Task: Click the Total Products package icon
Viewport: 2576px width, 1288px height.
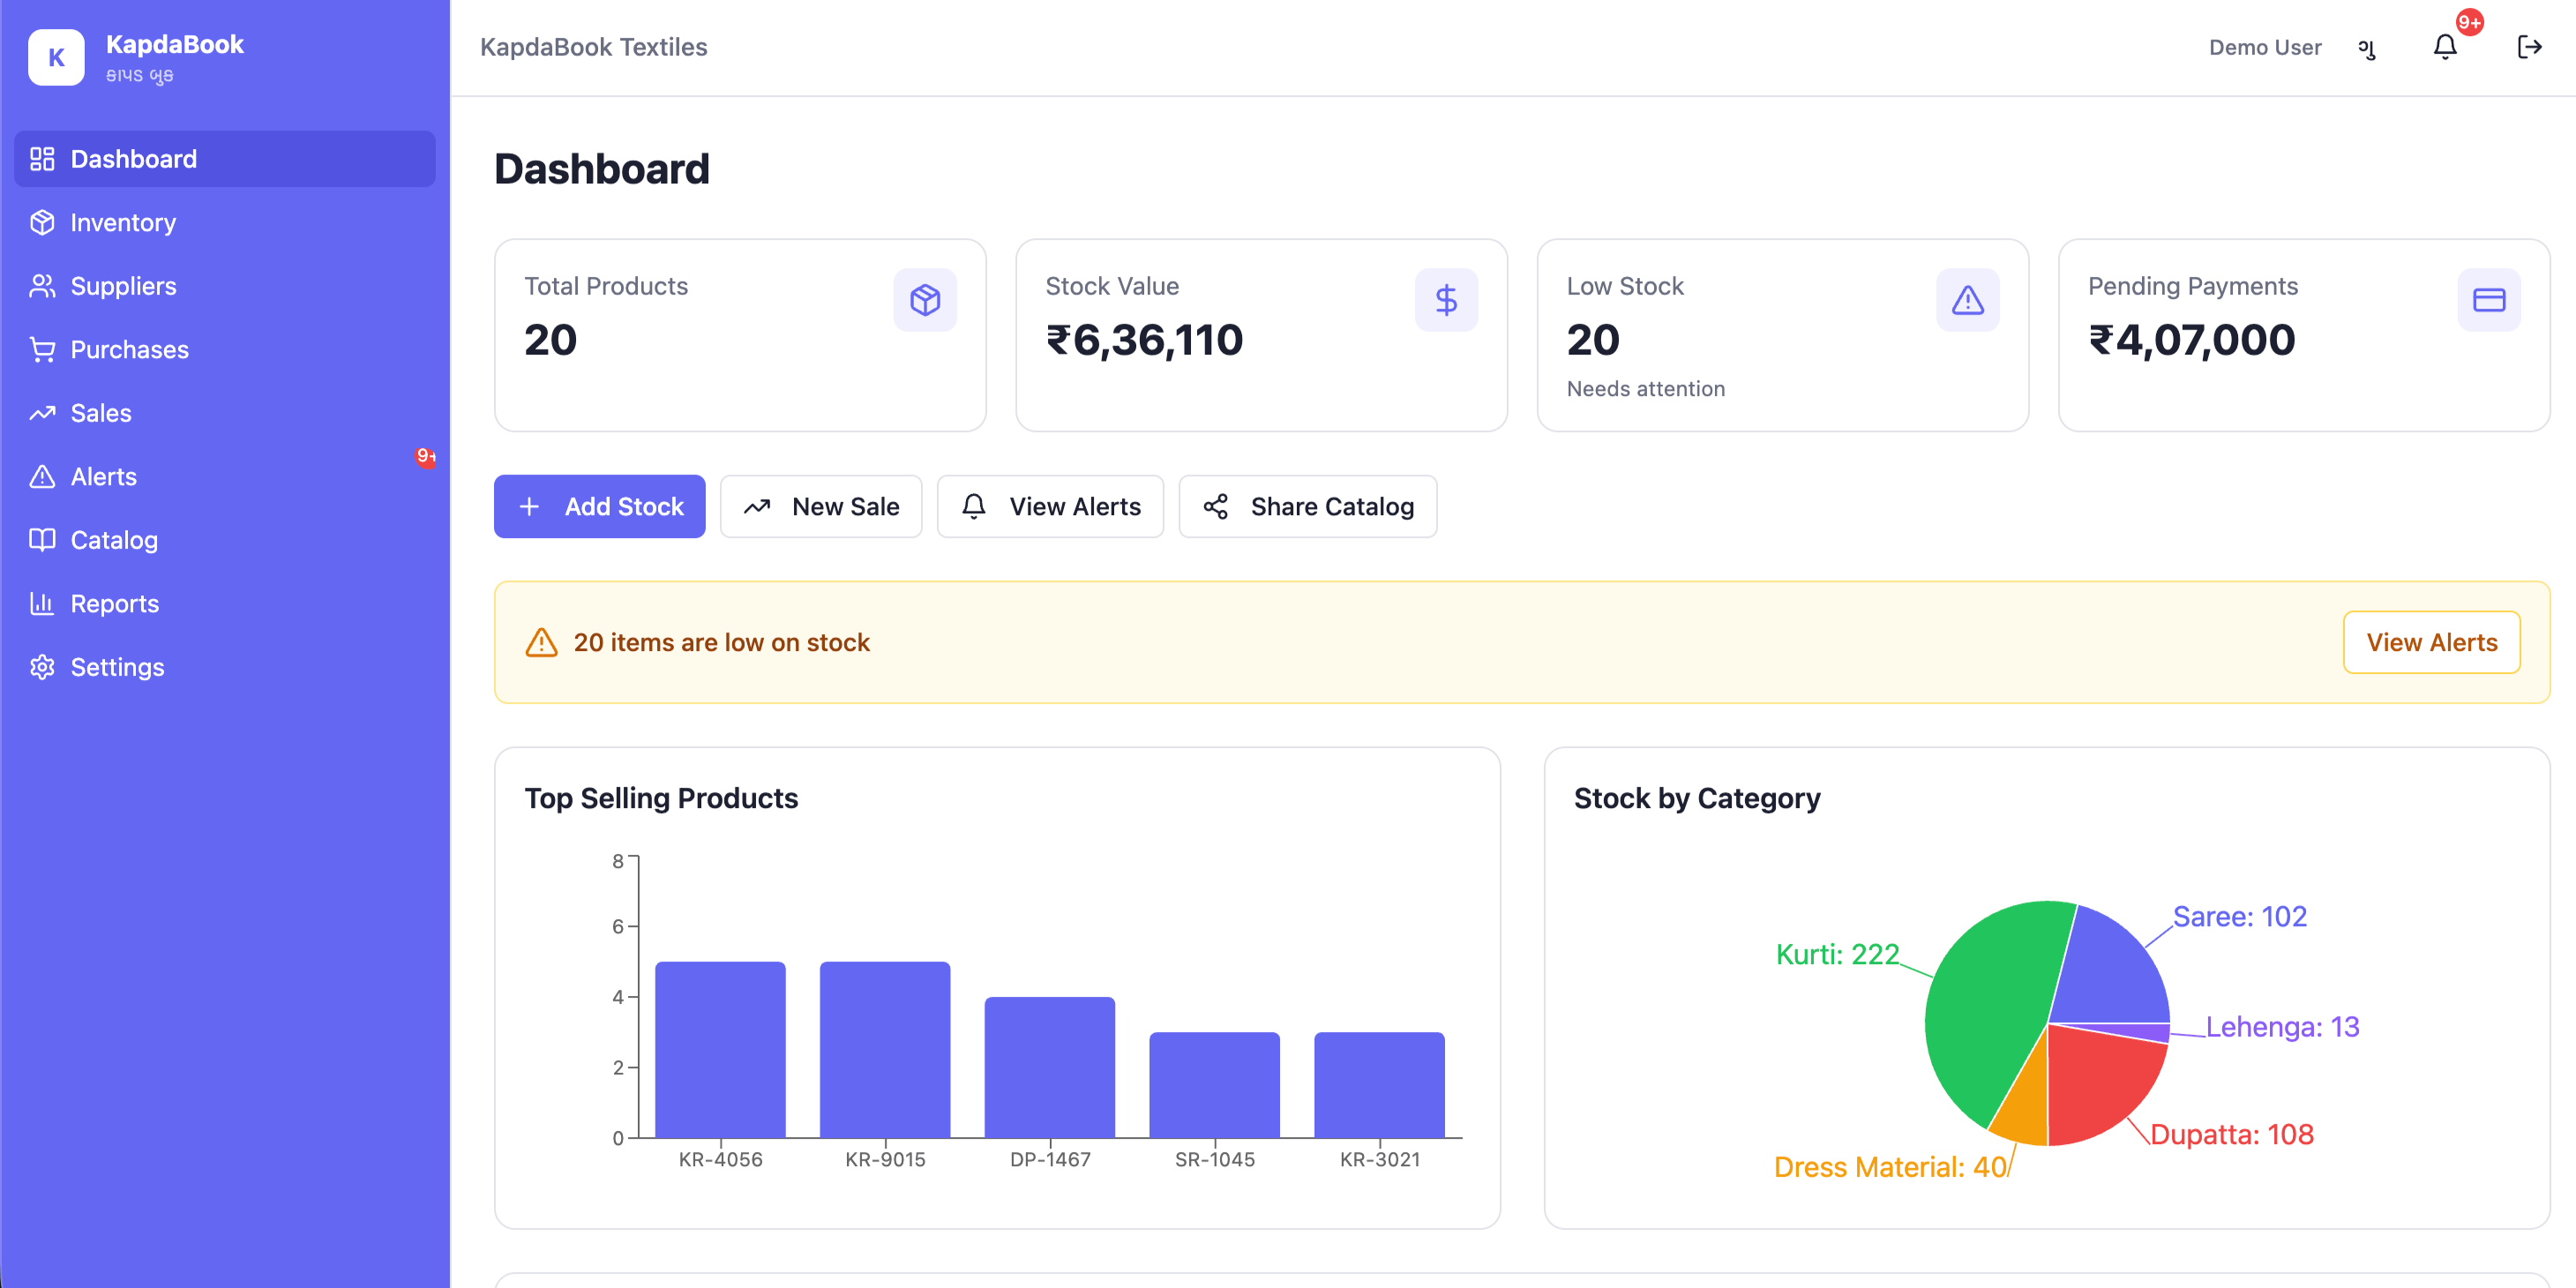Action: click(x=925, y=300)
